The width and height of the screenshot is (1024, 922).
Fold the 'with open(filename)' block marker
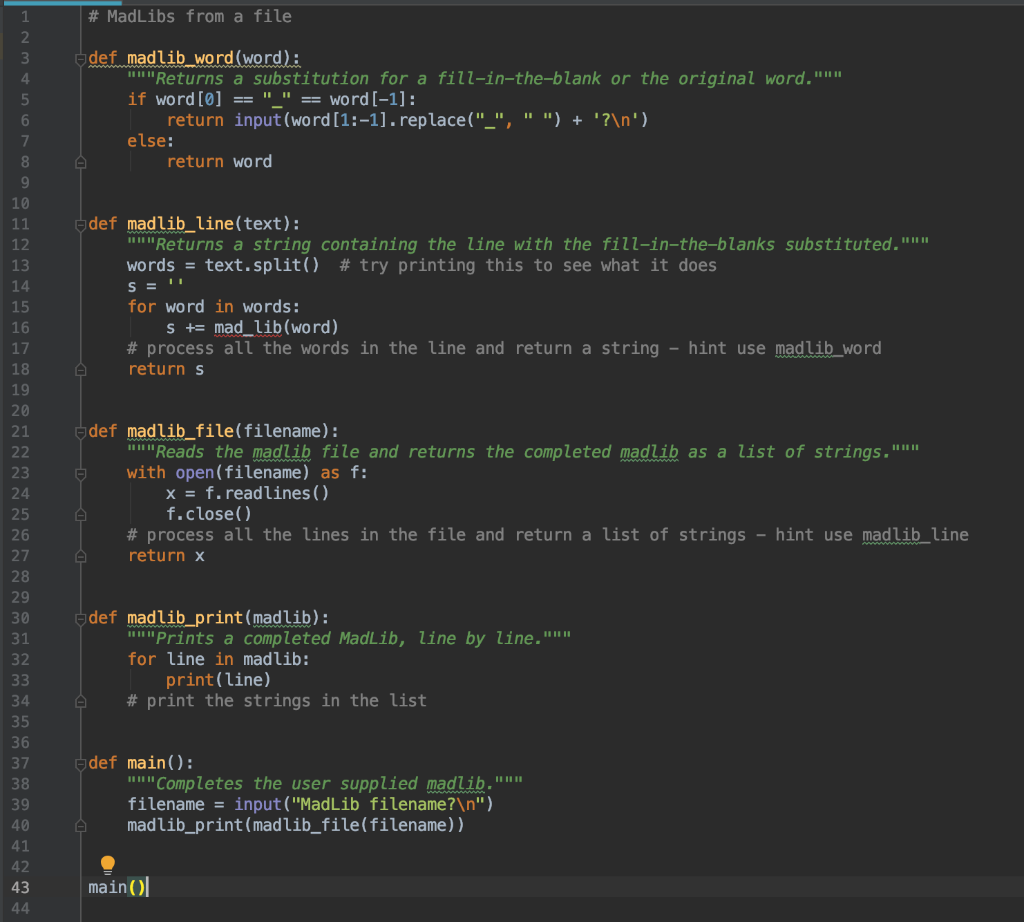pos(80,474)
